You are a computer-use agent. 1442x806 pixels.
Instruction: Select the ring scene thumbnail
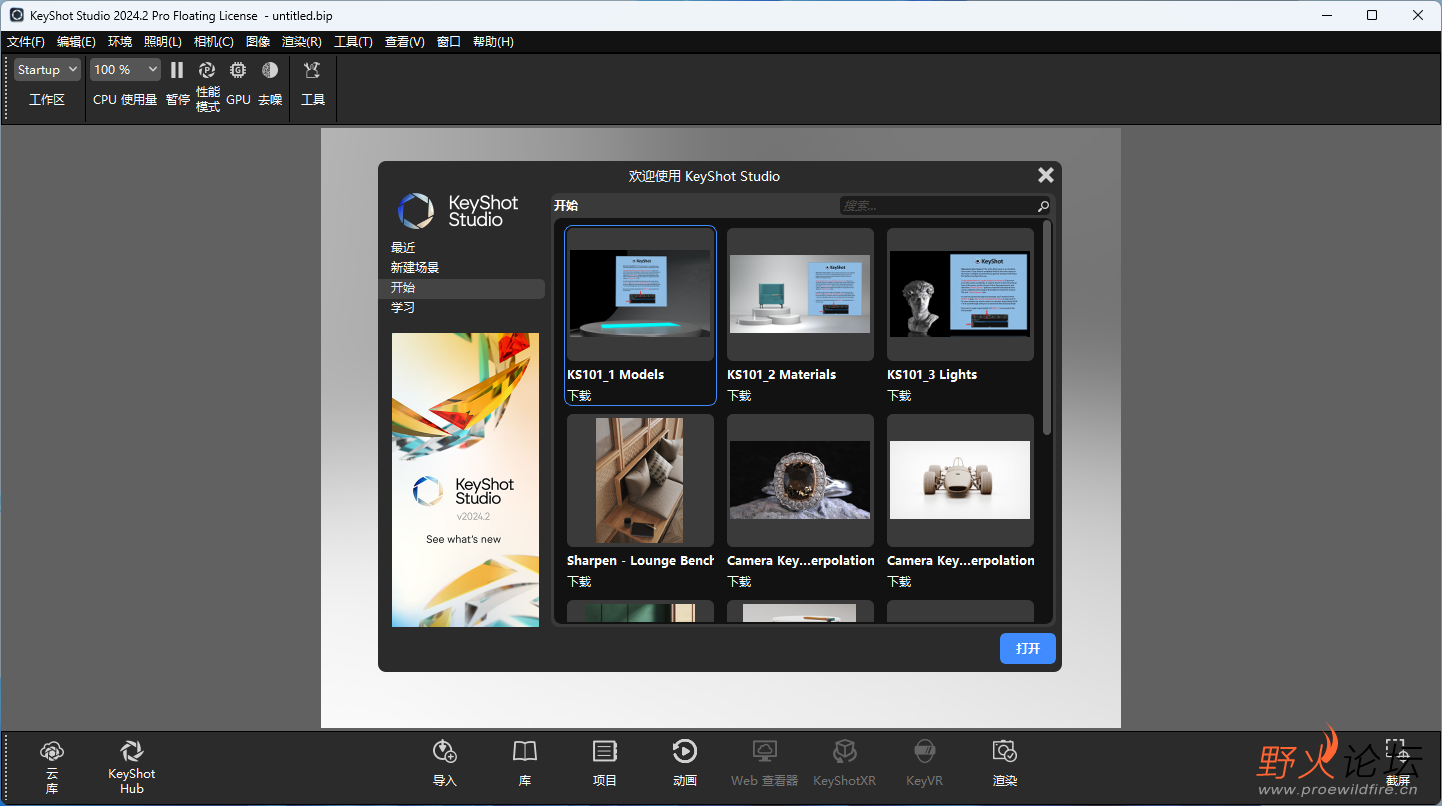point(800,480)
